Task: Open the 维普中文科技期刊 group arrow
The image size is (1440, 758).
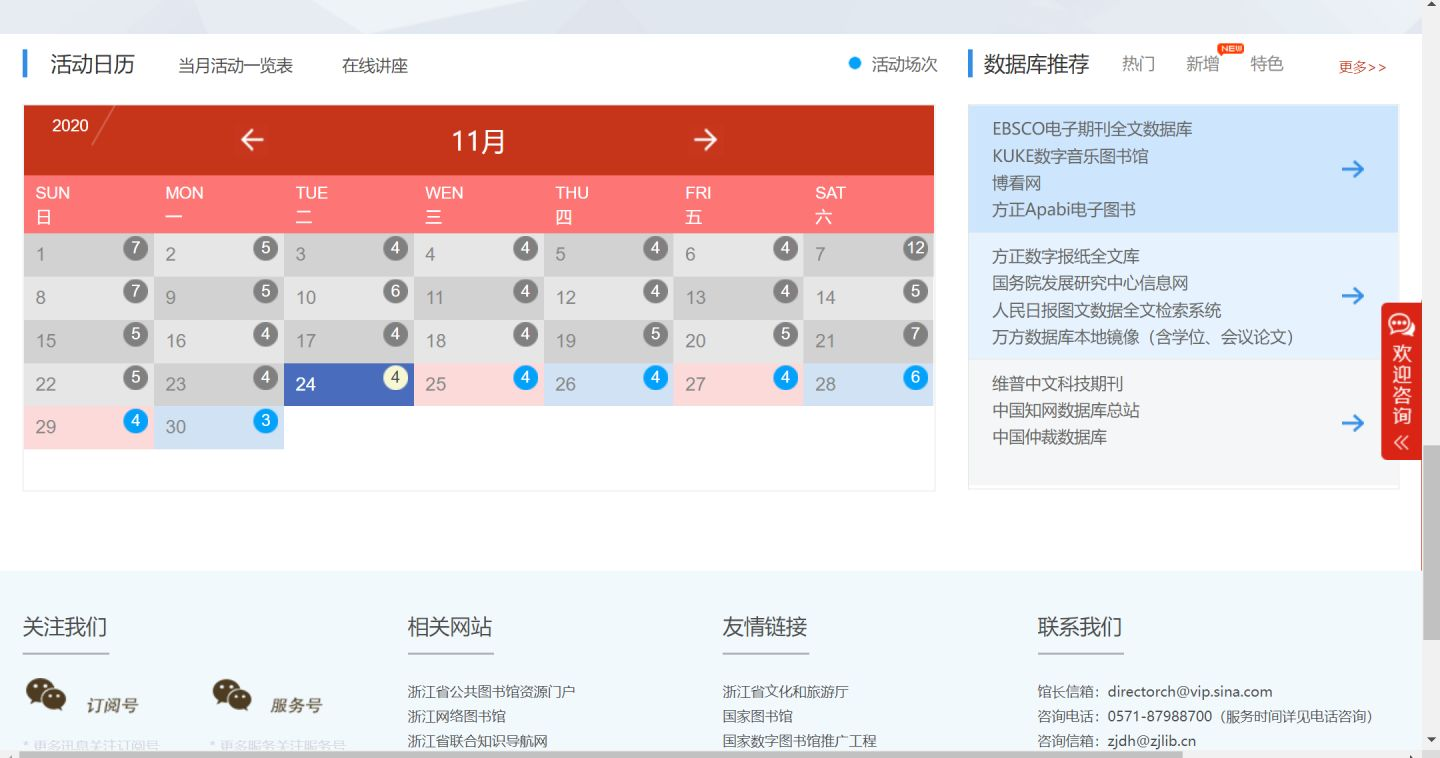Action: 1353,423
